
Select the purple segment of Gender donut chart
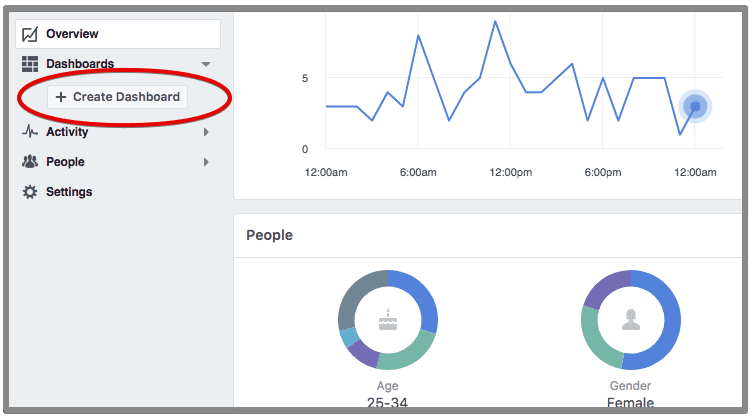pos(603,288)
